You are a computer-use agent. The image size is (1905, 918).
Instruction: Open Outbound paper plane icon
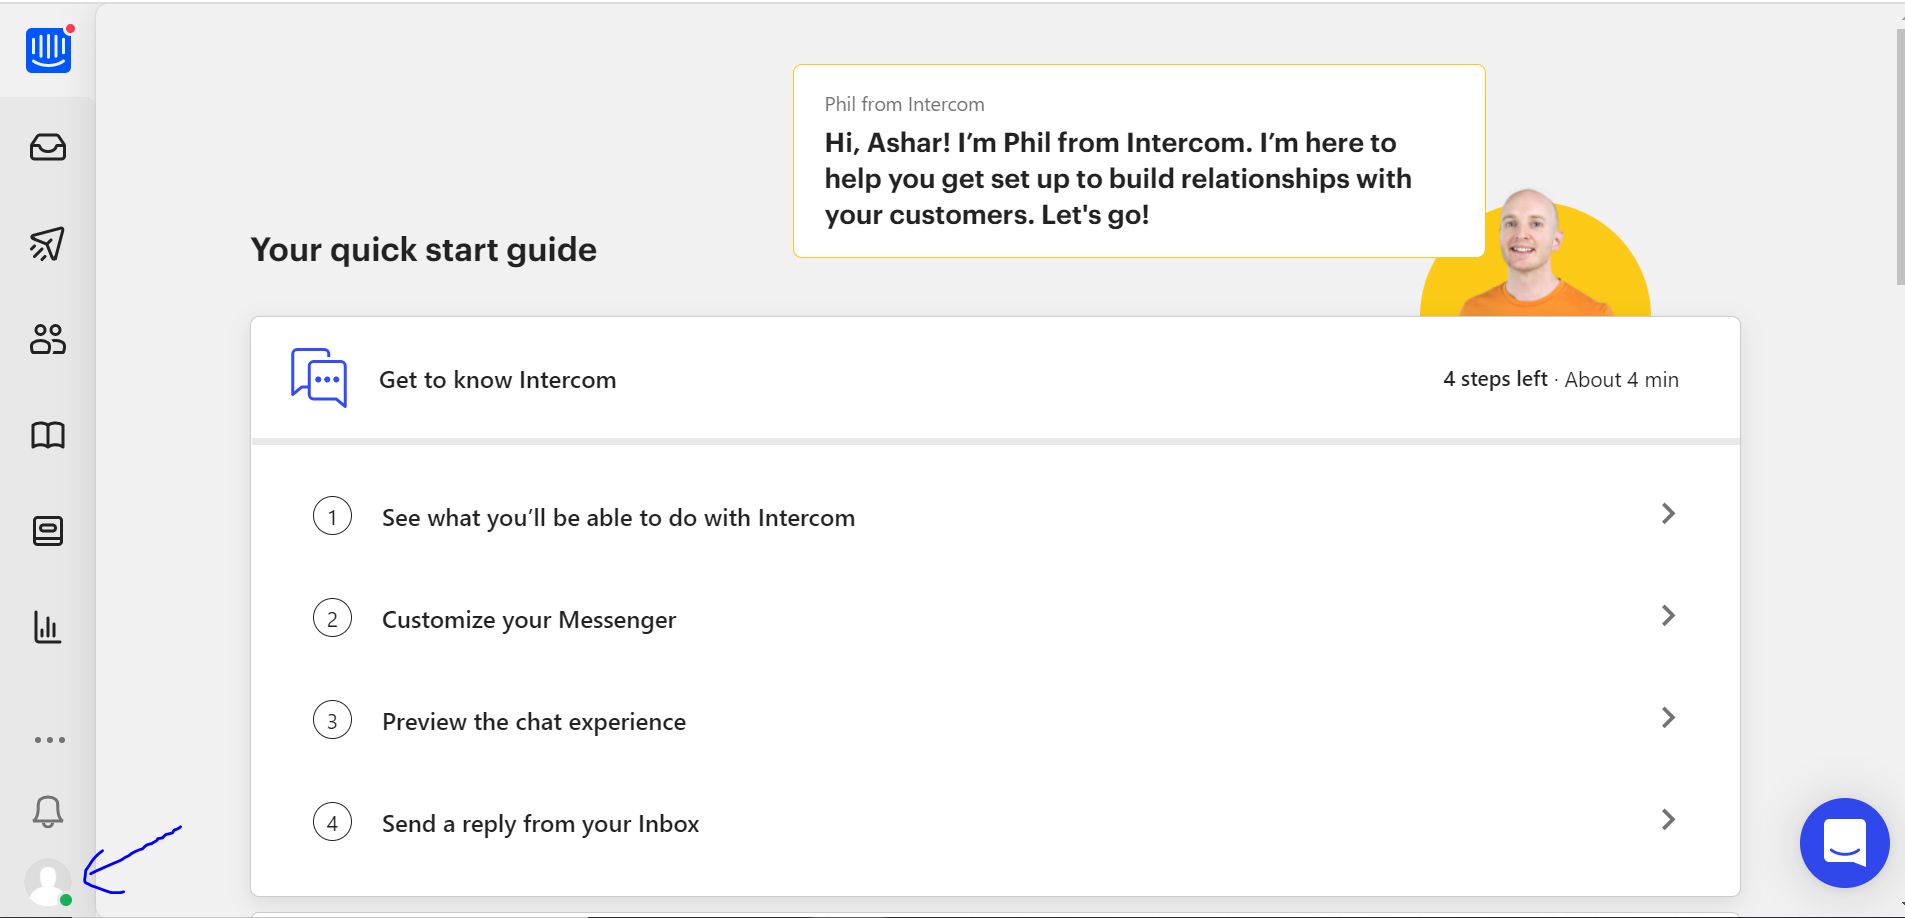pos(48,243)
